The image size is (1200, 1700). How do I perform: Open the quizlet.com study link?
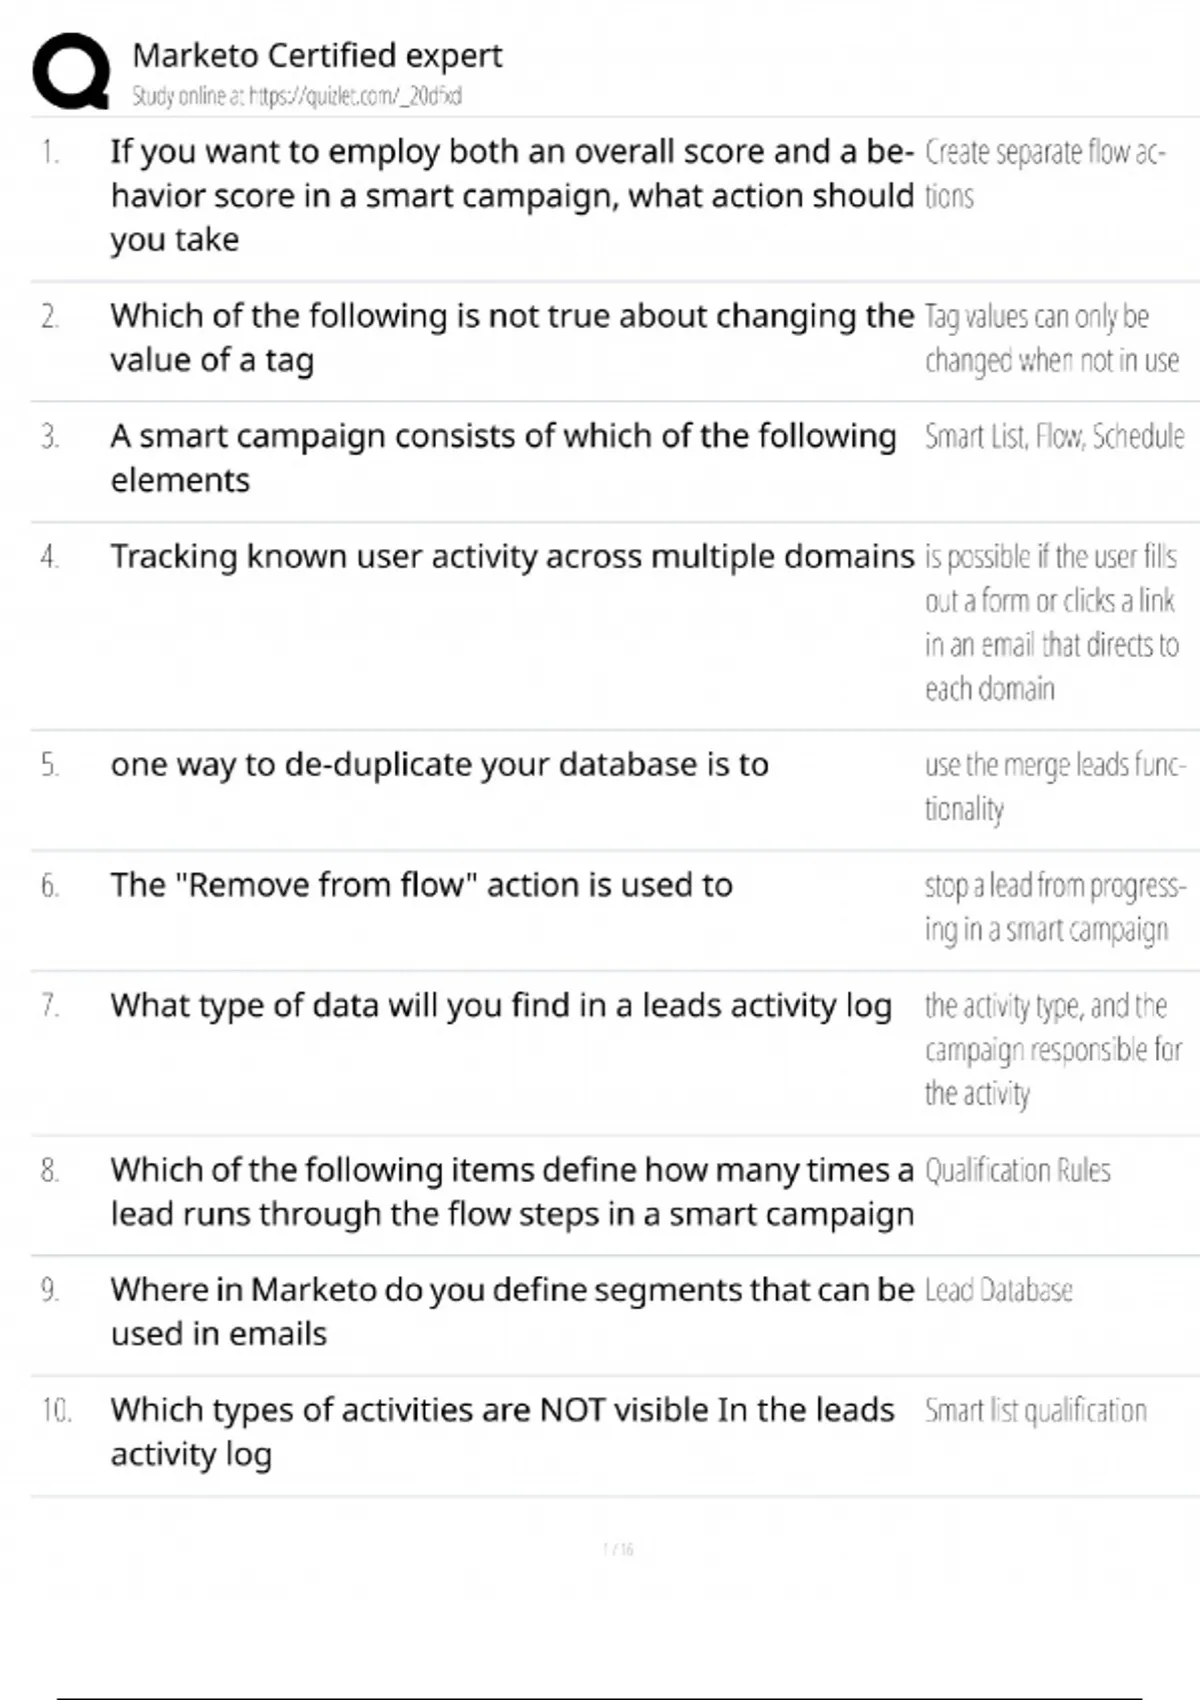tap(296, 96)
